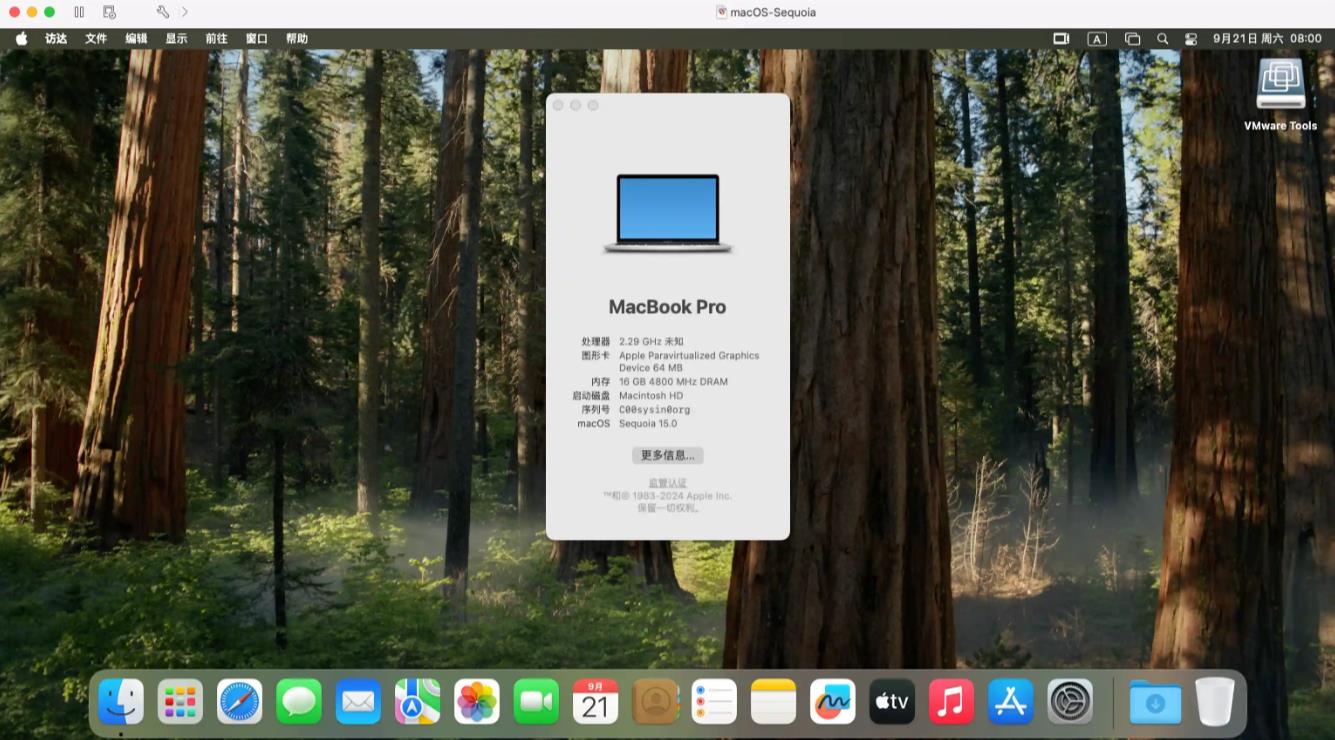Open Photos app in Dock
Viewport: 1335px width, 740px height.
[477, 701]
